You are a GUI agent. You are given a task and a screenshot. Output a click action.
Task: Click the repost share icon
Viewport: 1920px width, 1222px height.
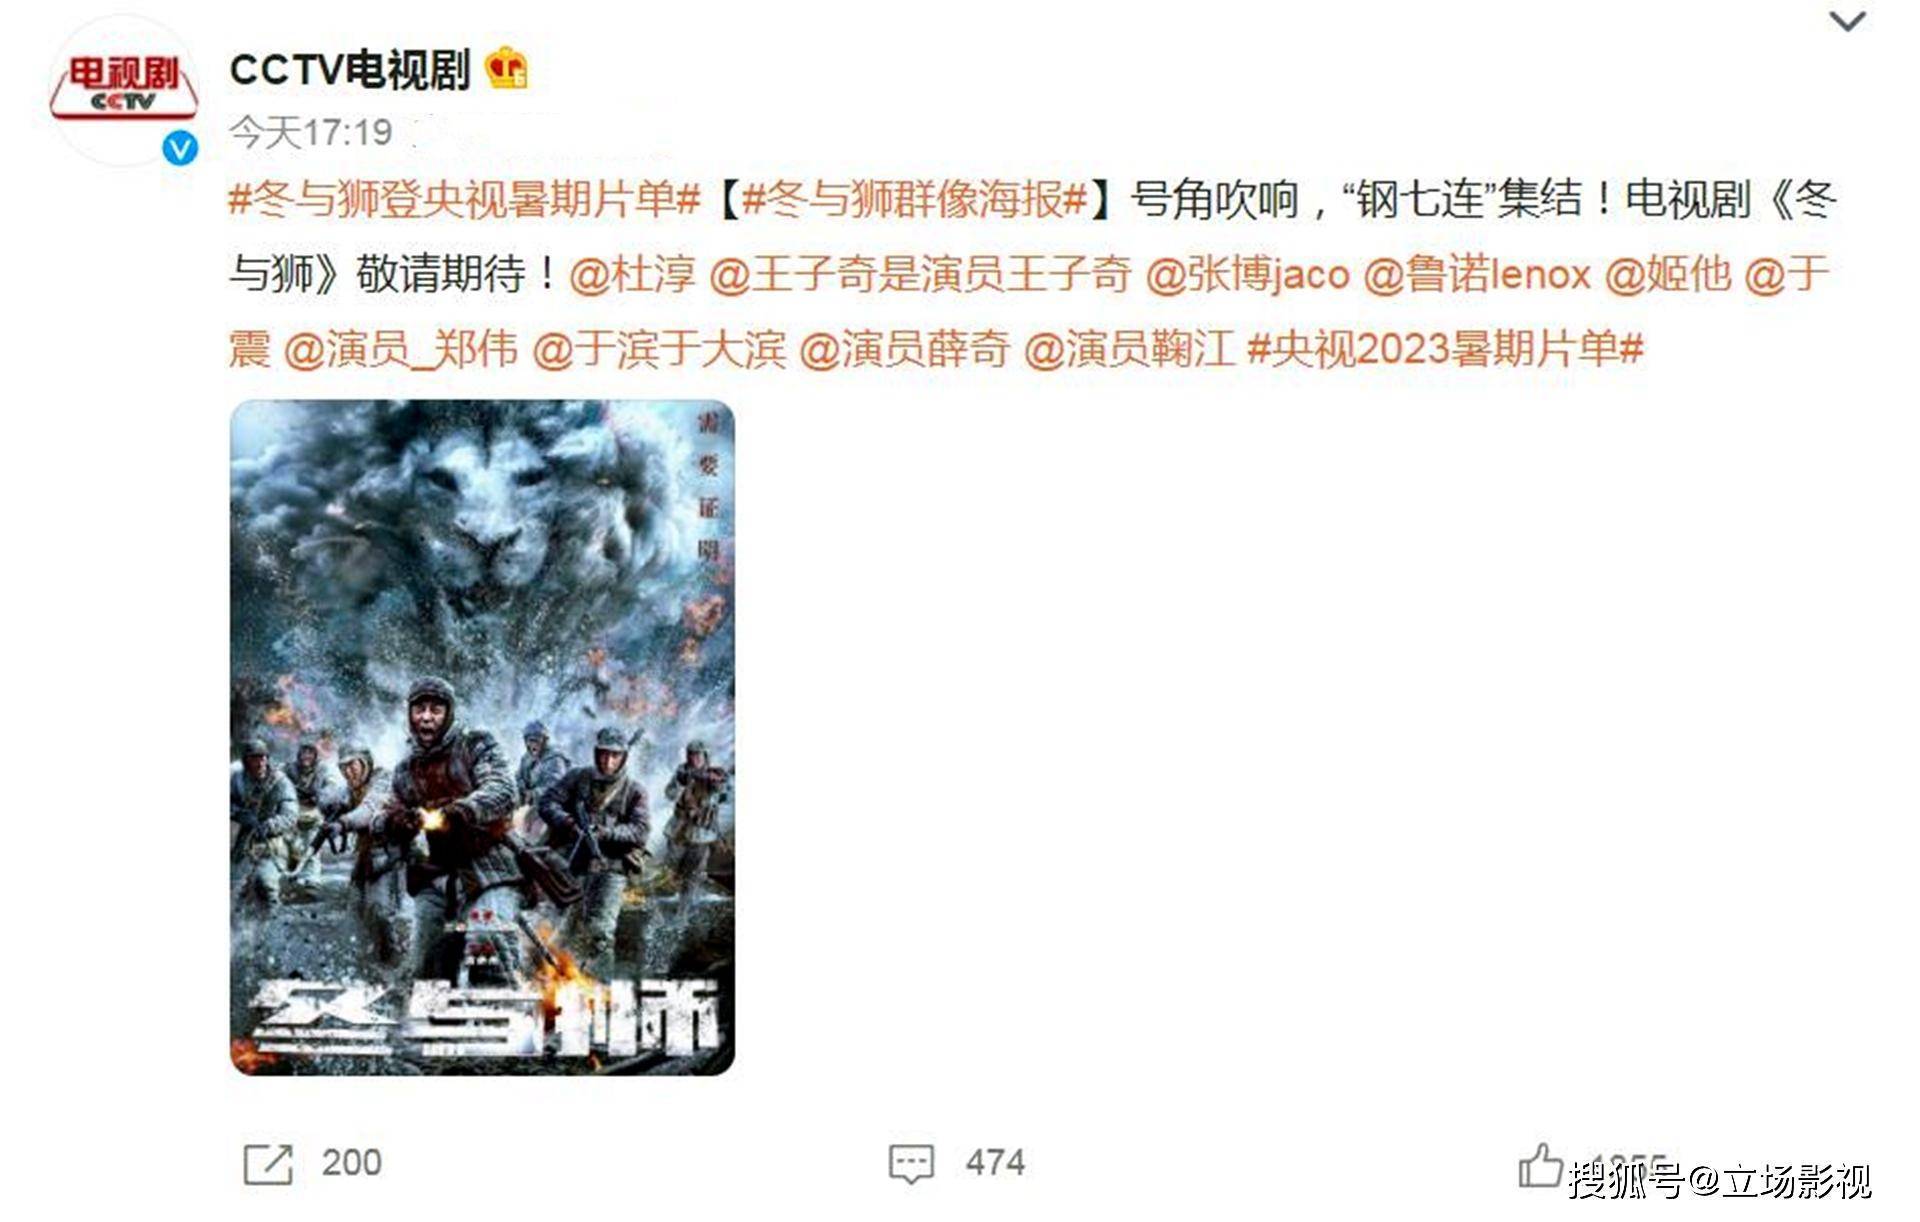pos(268,1163)
